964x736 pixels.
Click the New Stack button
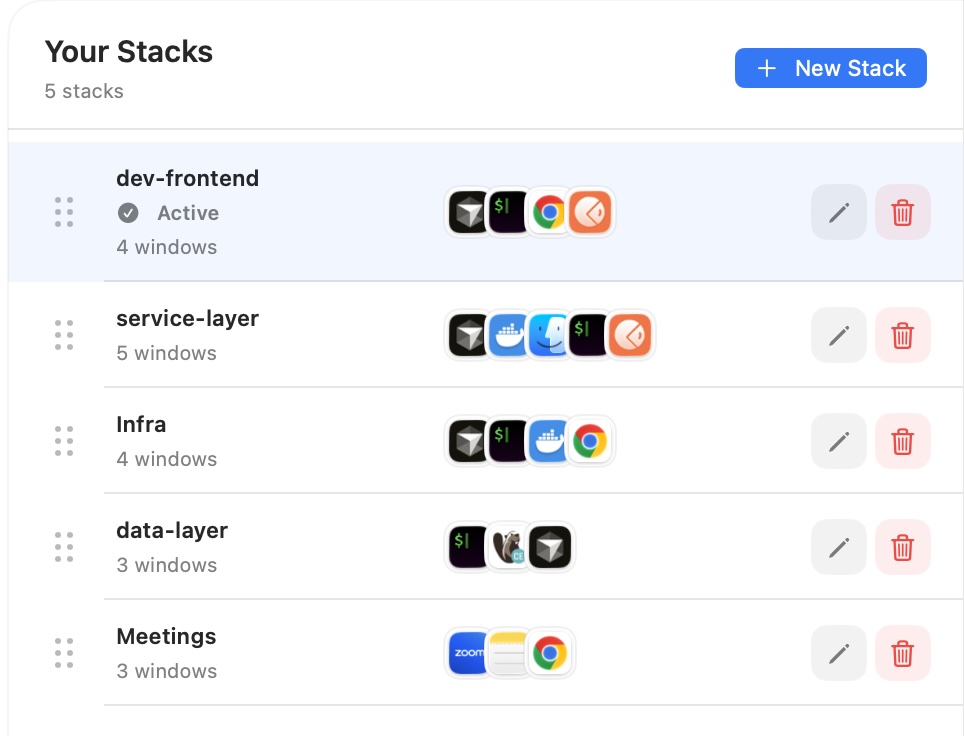tap(830, 68)
